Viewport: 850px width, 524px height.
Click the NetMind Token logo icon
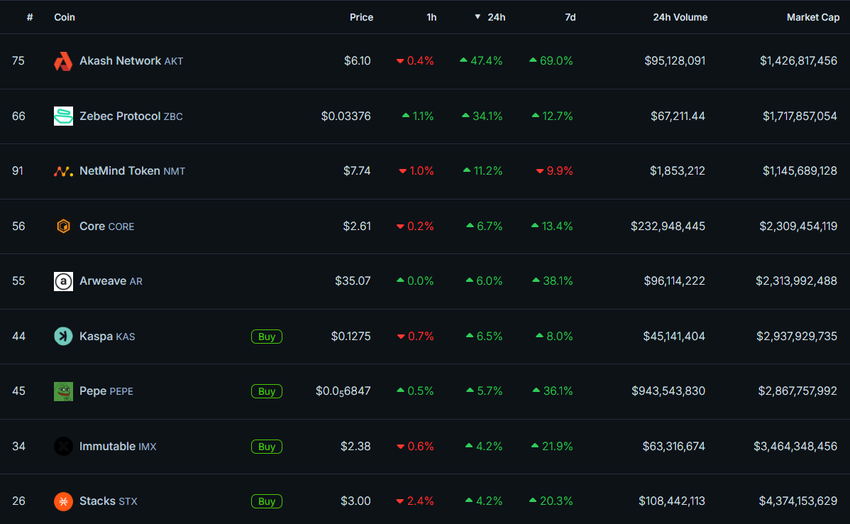(x=63, y=171)
